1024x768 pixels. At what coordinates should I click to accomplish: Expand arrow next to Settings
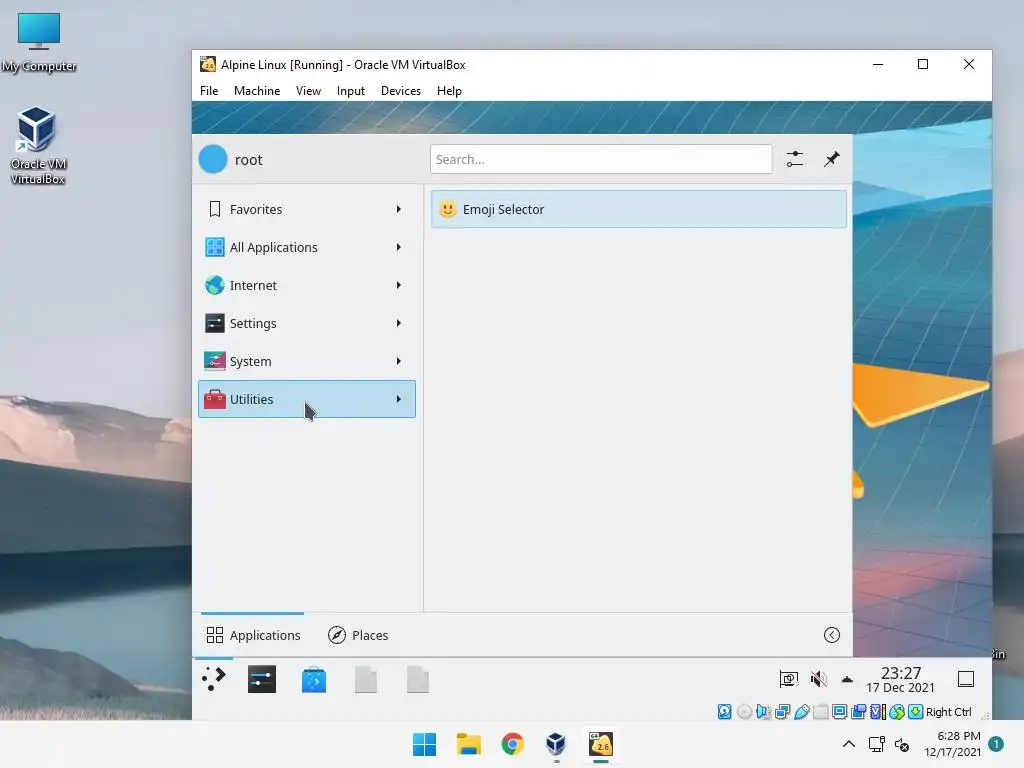click(x=398, y=323)
